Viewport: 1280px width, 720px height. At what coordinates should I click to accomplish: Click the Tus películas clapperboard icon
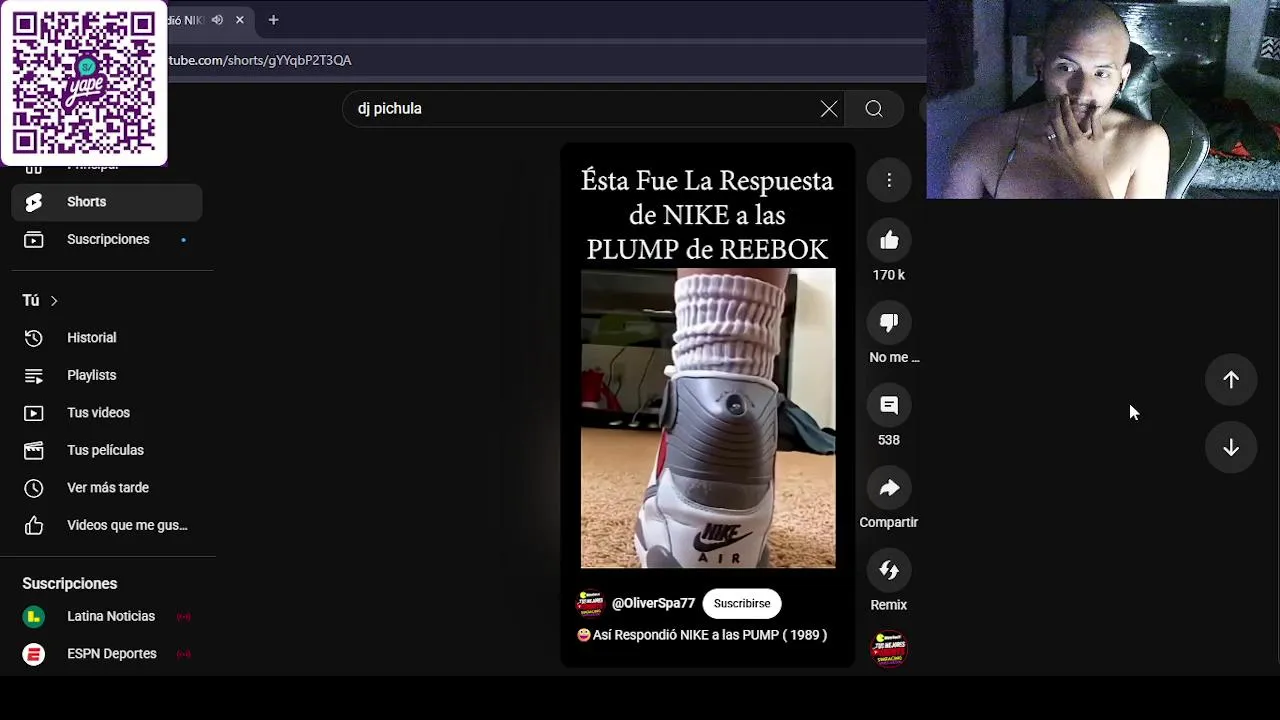tap(34, 450)
